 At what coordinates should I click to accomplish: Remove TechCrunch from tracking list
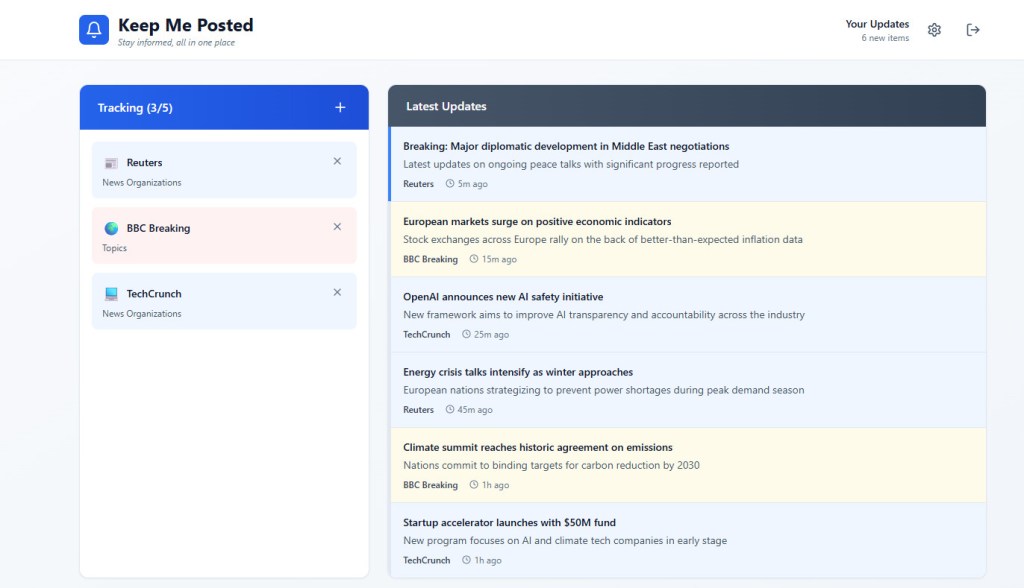point(337,292)
